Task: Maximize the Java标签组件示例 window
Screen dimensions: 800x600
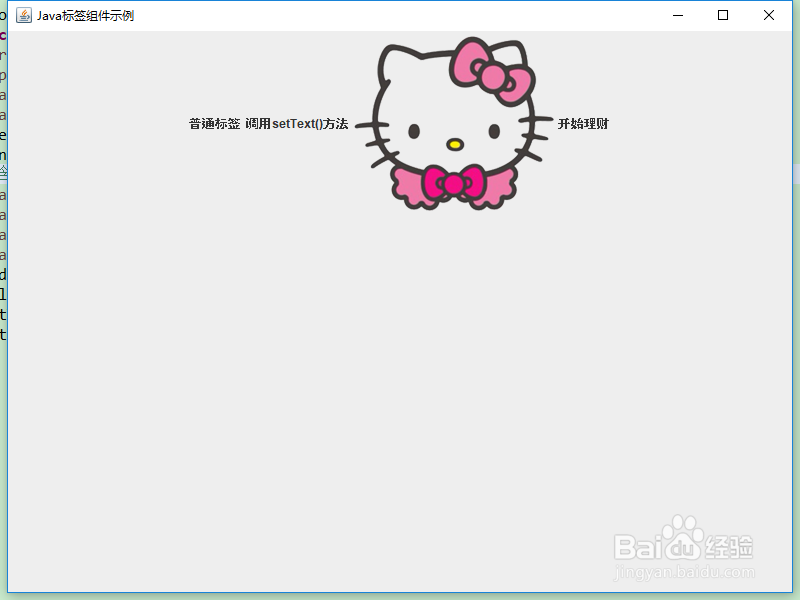Action: coord(723,15)
